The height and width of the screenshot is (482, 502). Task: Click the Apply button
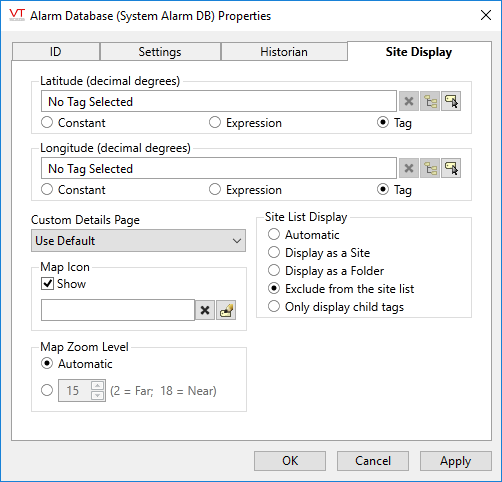pos(455,461)
